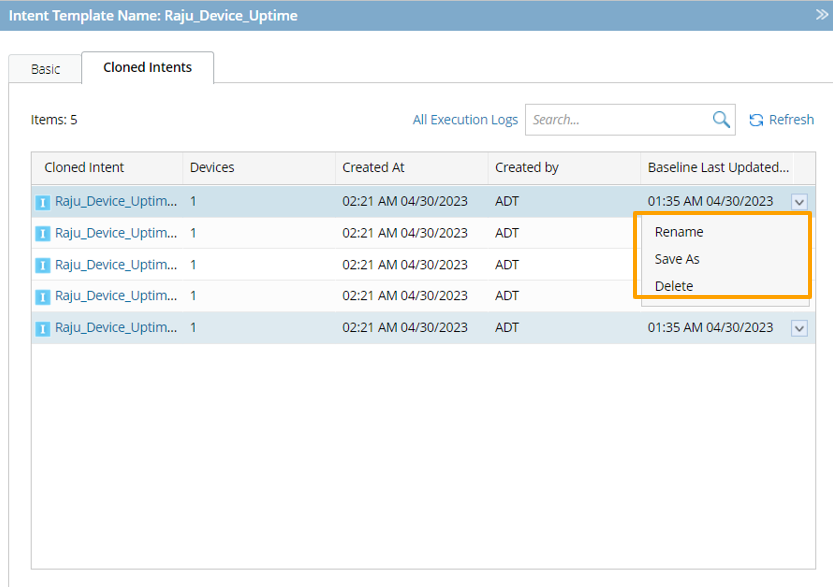Click the Refresh circular arrows icon
Viewport: 833px width, 587px height.
pos(756,120)
